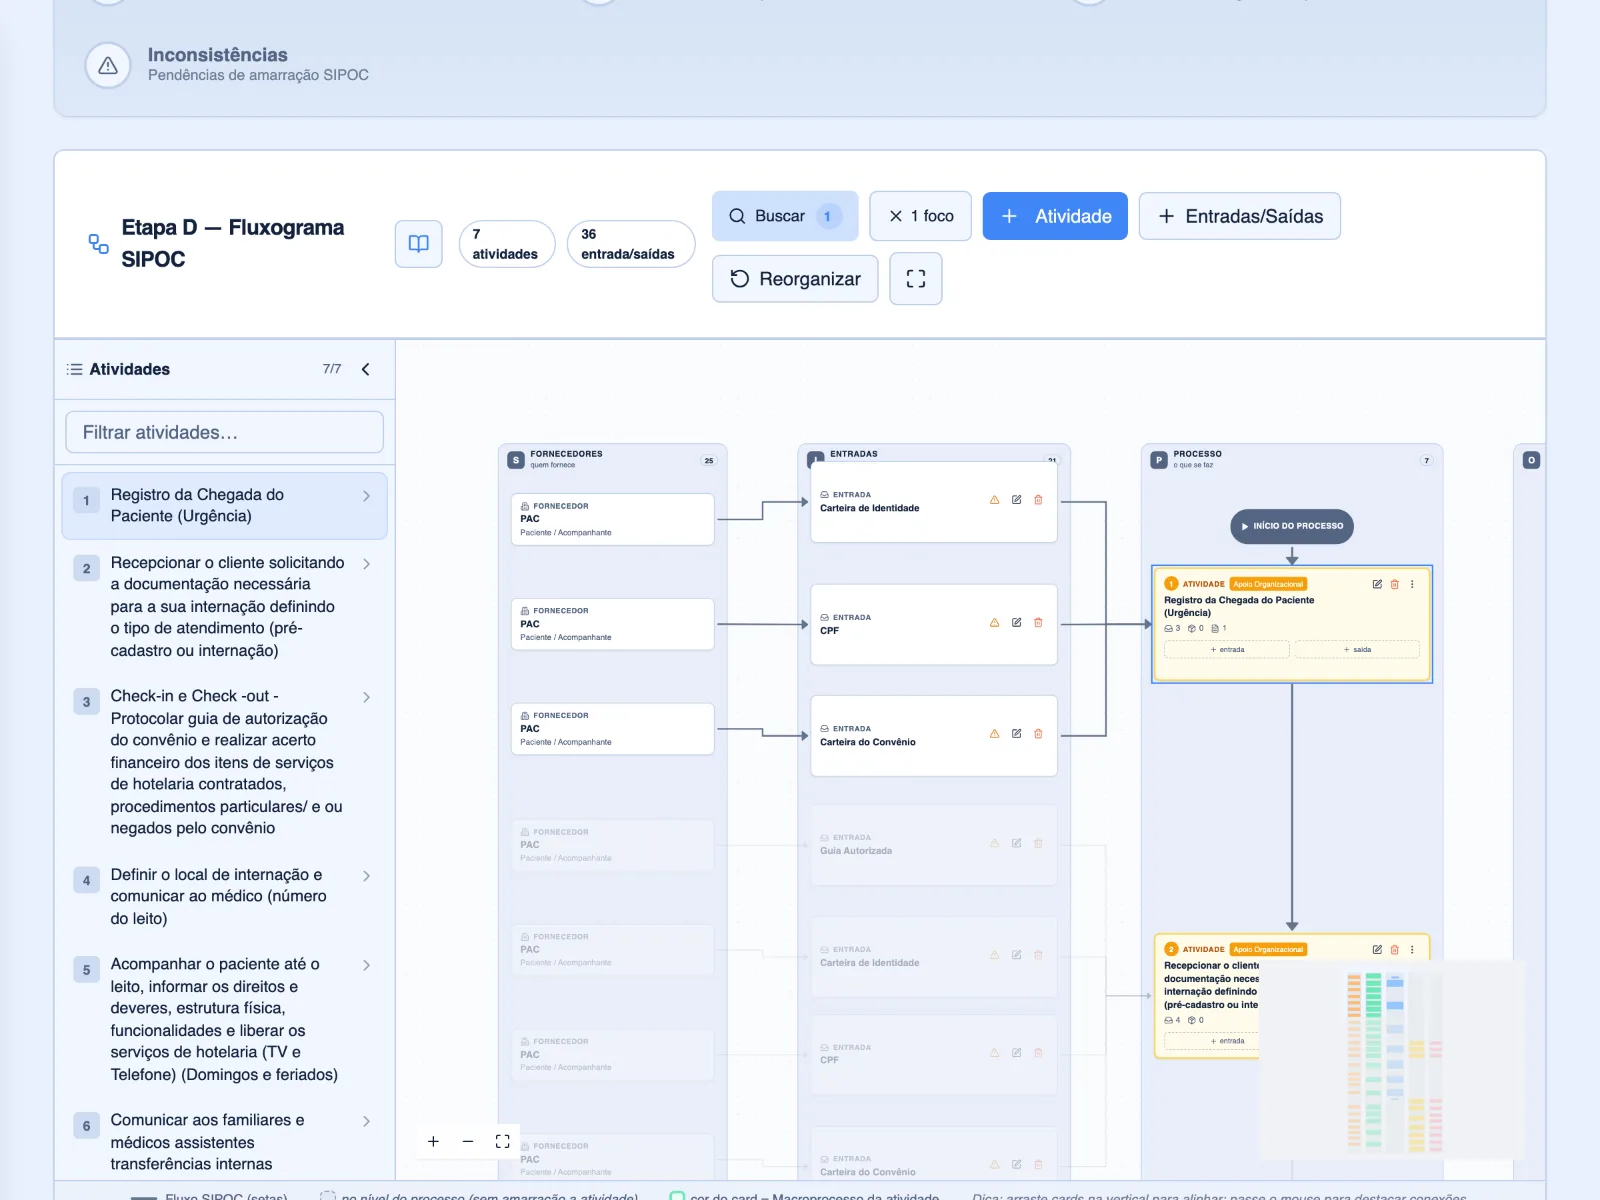The width and height of the screenshot is (1600, 1200).
Task: Click warning icon on Carteira de Identidade entrada
Action: [x=994, y=500]
